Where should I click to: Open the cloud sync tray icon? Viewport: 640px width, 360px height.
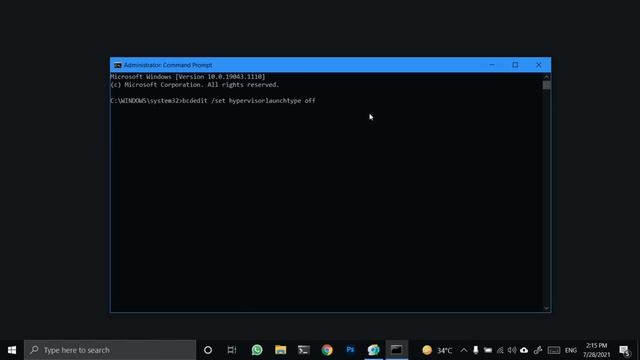524,350
